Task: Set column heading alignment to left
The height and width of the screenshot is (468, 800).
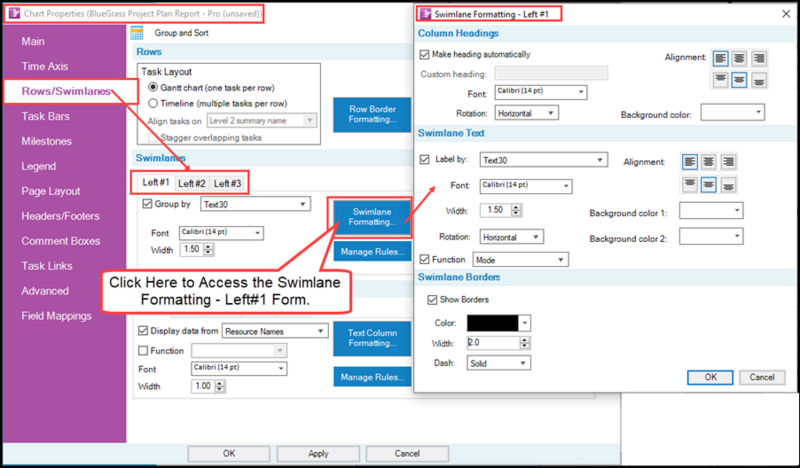Action: coord(720,58)
